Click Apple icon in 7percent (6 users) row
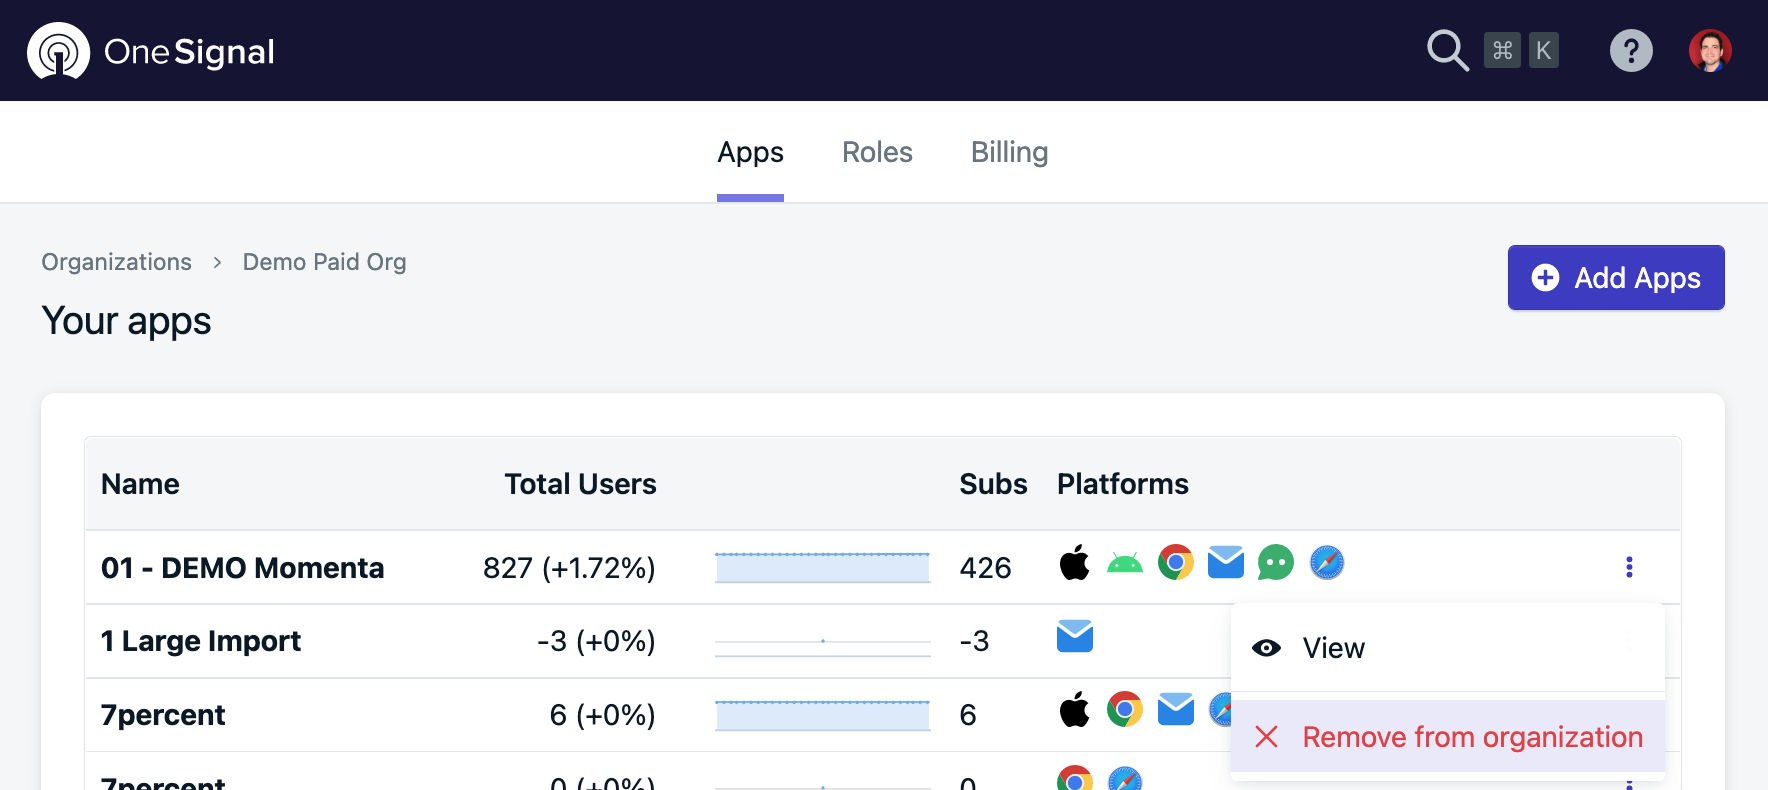This screenshot has width=1768, height=790. [x=1075, y=710]
